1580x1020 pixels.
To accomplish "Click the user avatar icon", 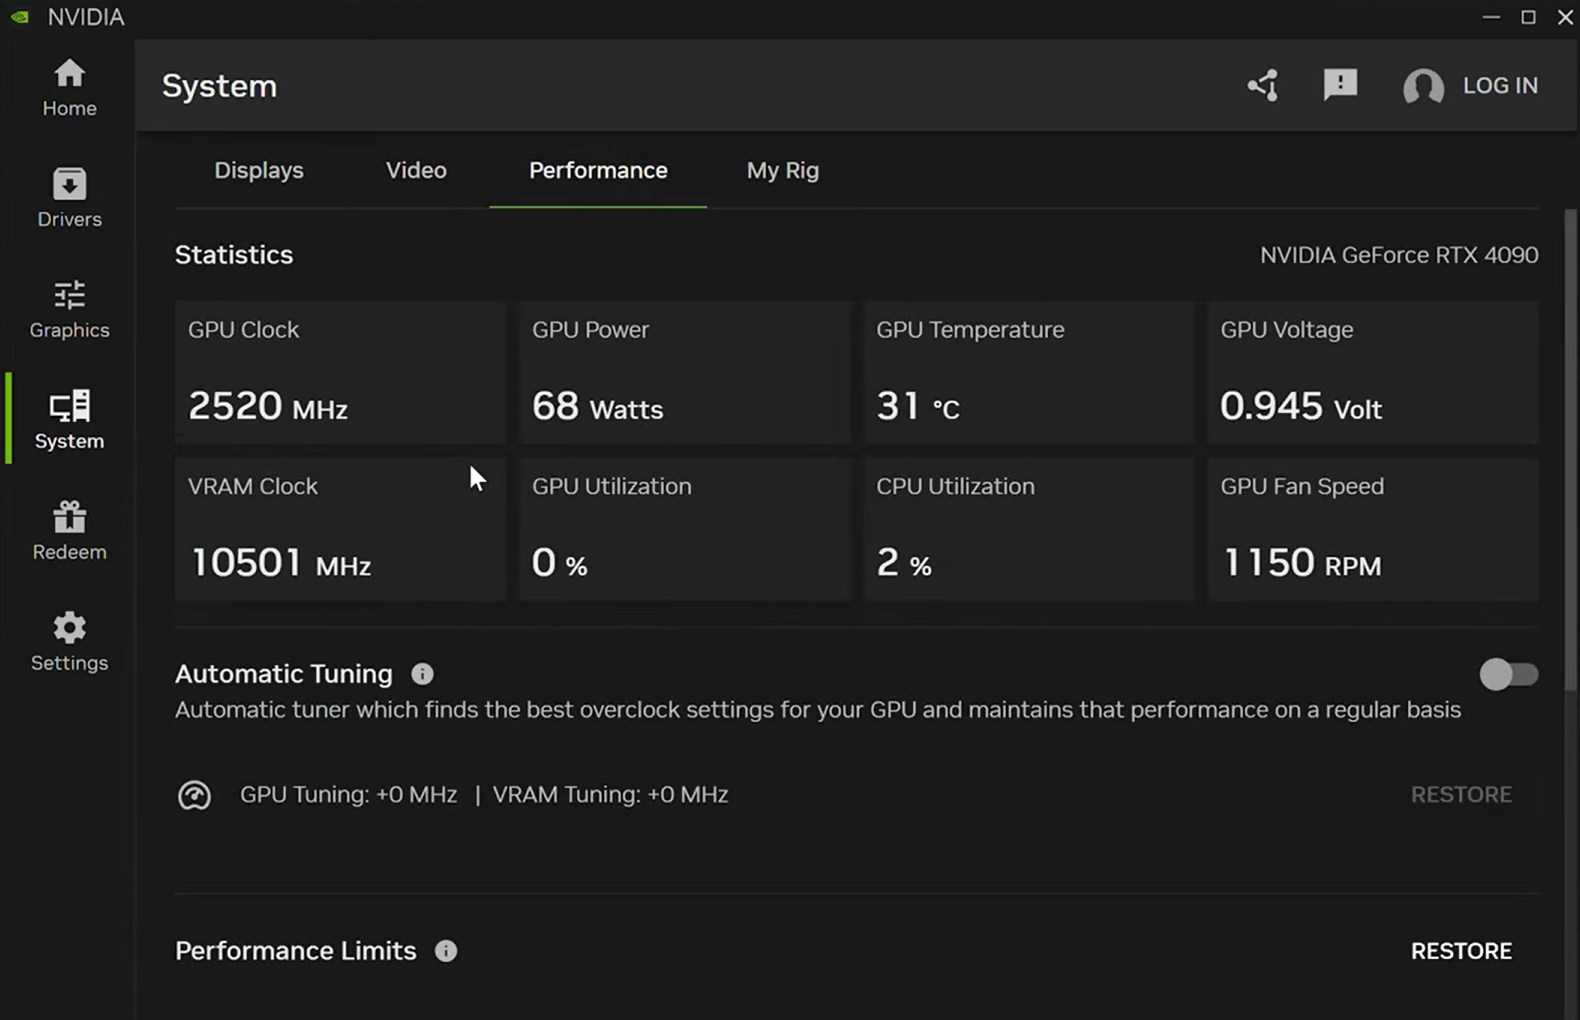I will (x=1423, y=86).
